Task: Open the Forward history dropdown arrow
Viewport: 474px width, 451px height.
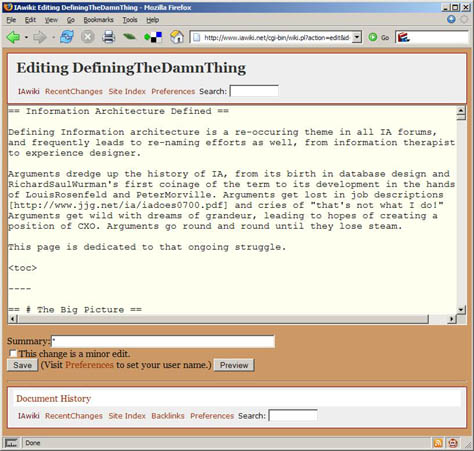Action: (x=53, y=37)
